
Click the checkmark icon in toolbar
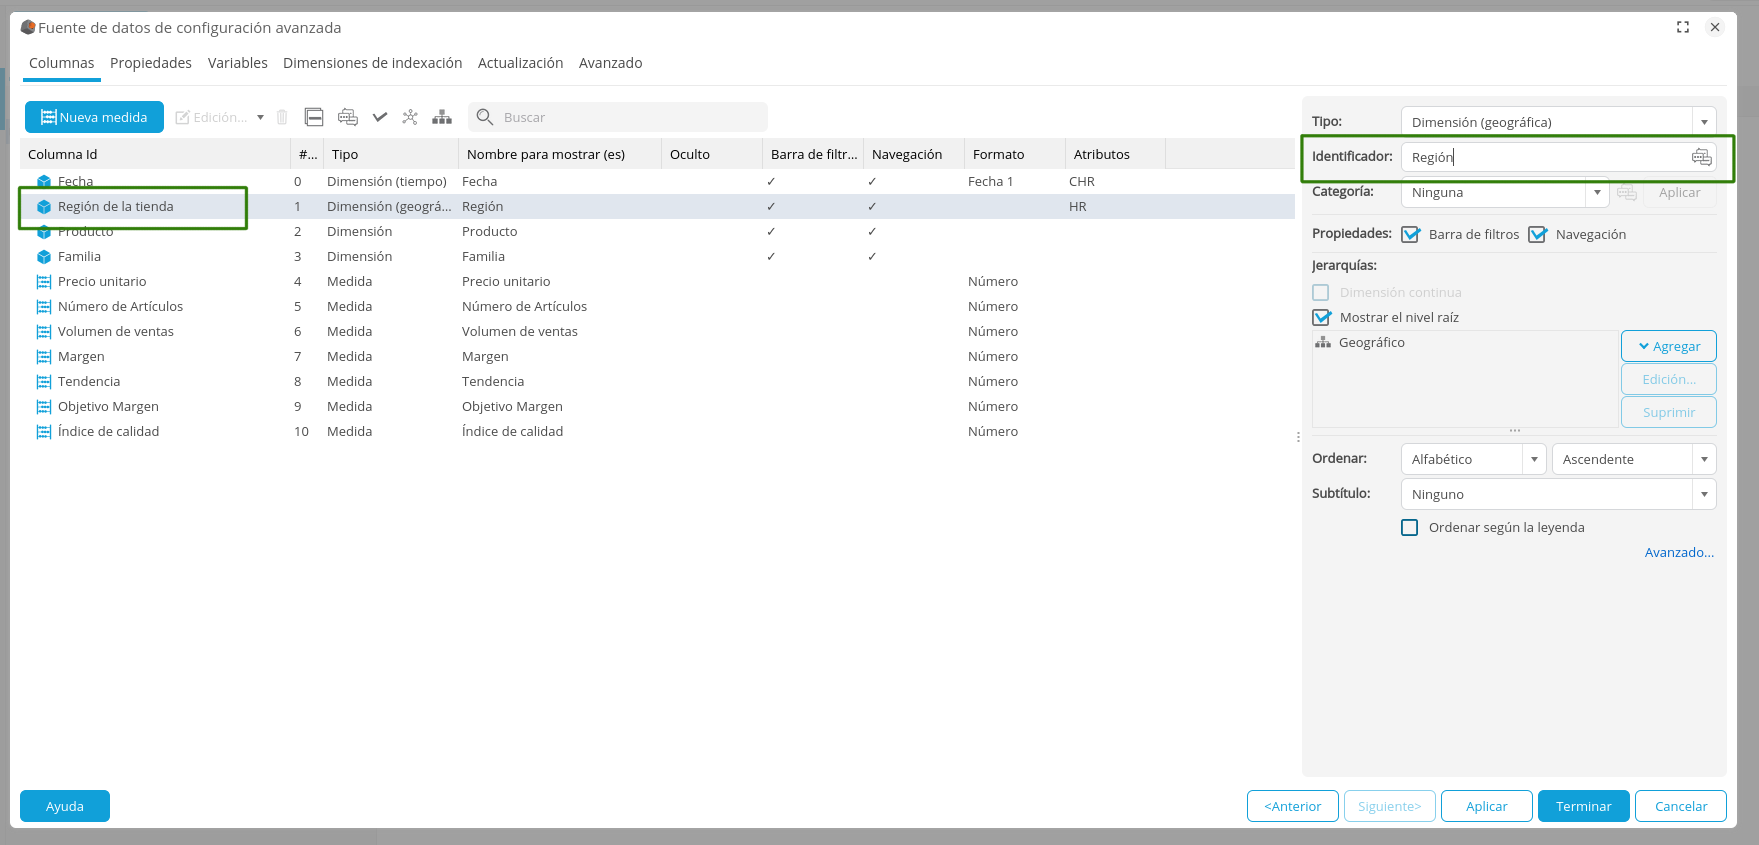380,117
